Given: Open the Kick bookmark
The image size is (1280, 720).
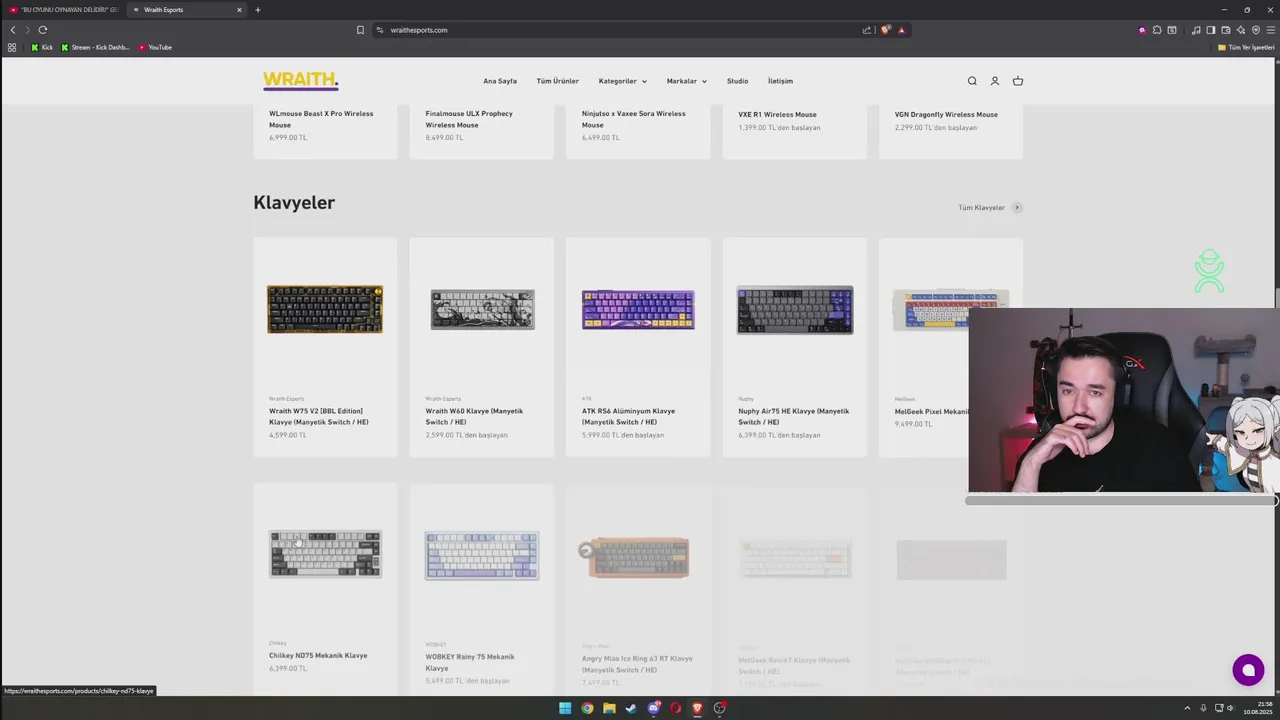Looking at the screenshot, I should click(x=41, y=47).
